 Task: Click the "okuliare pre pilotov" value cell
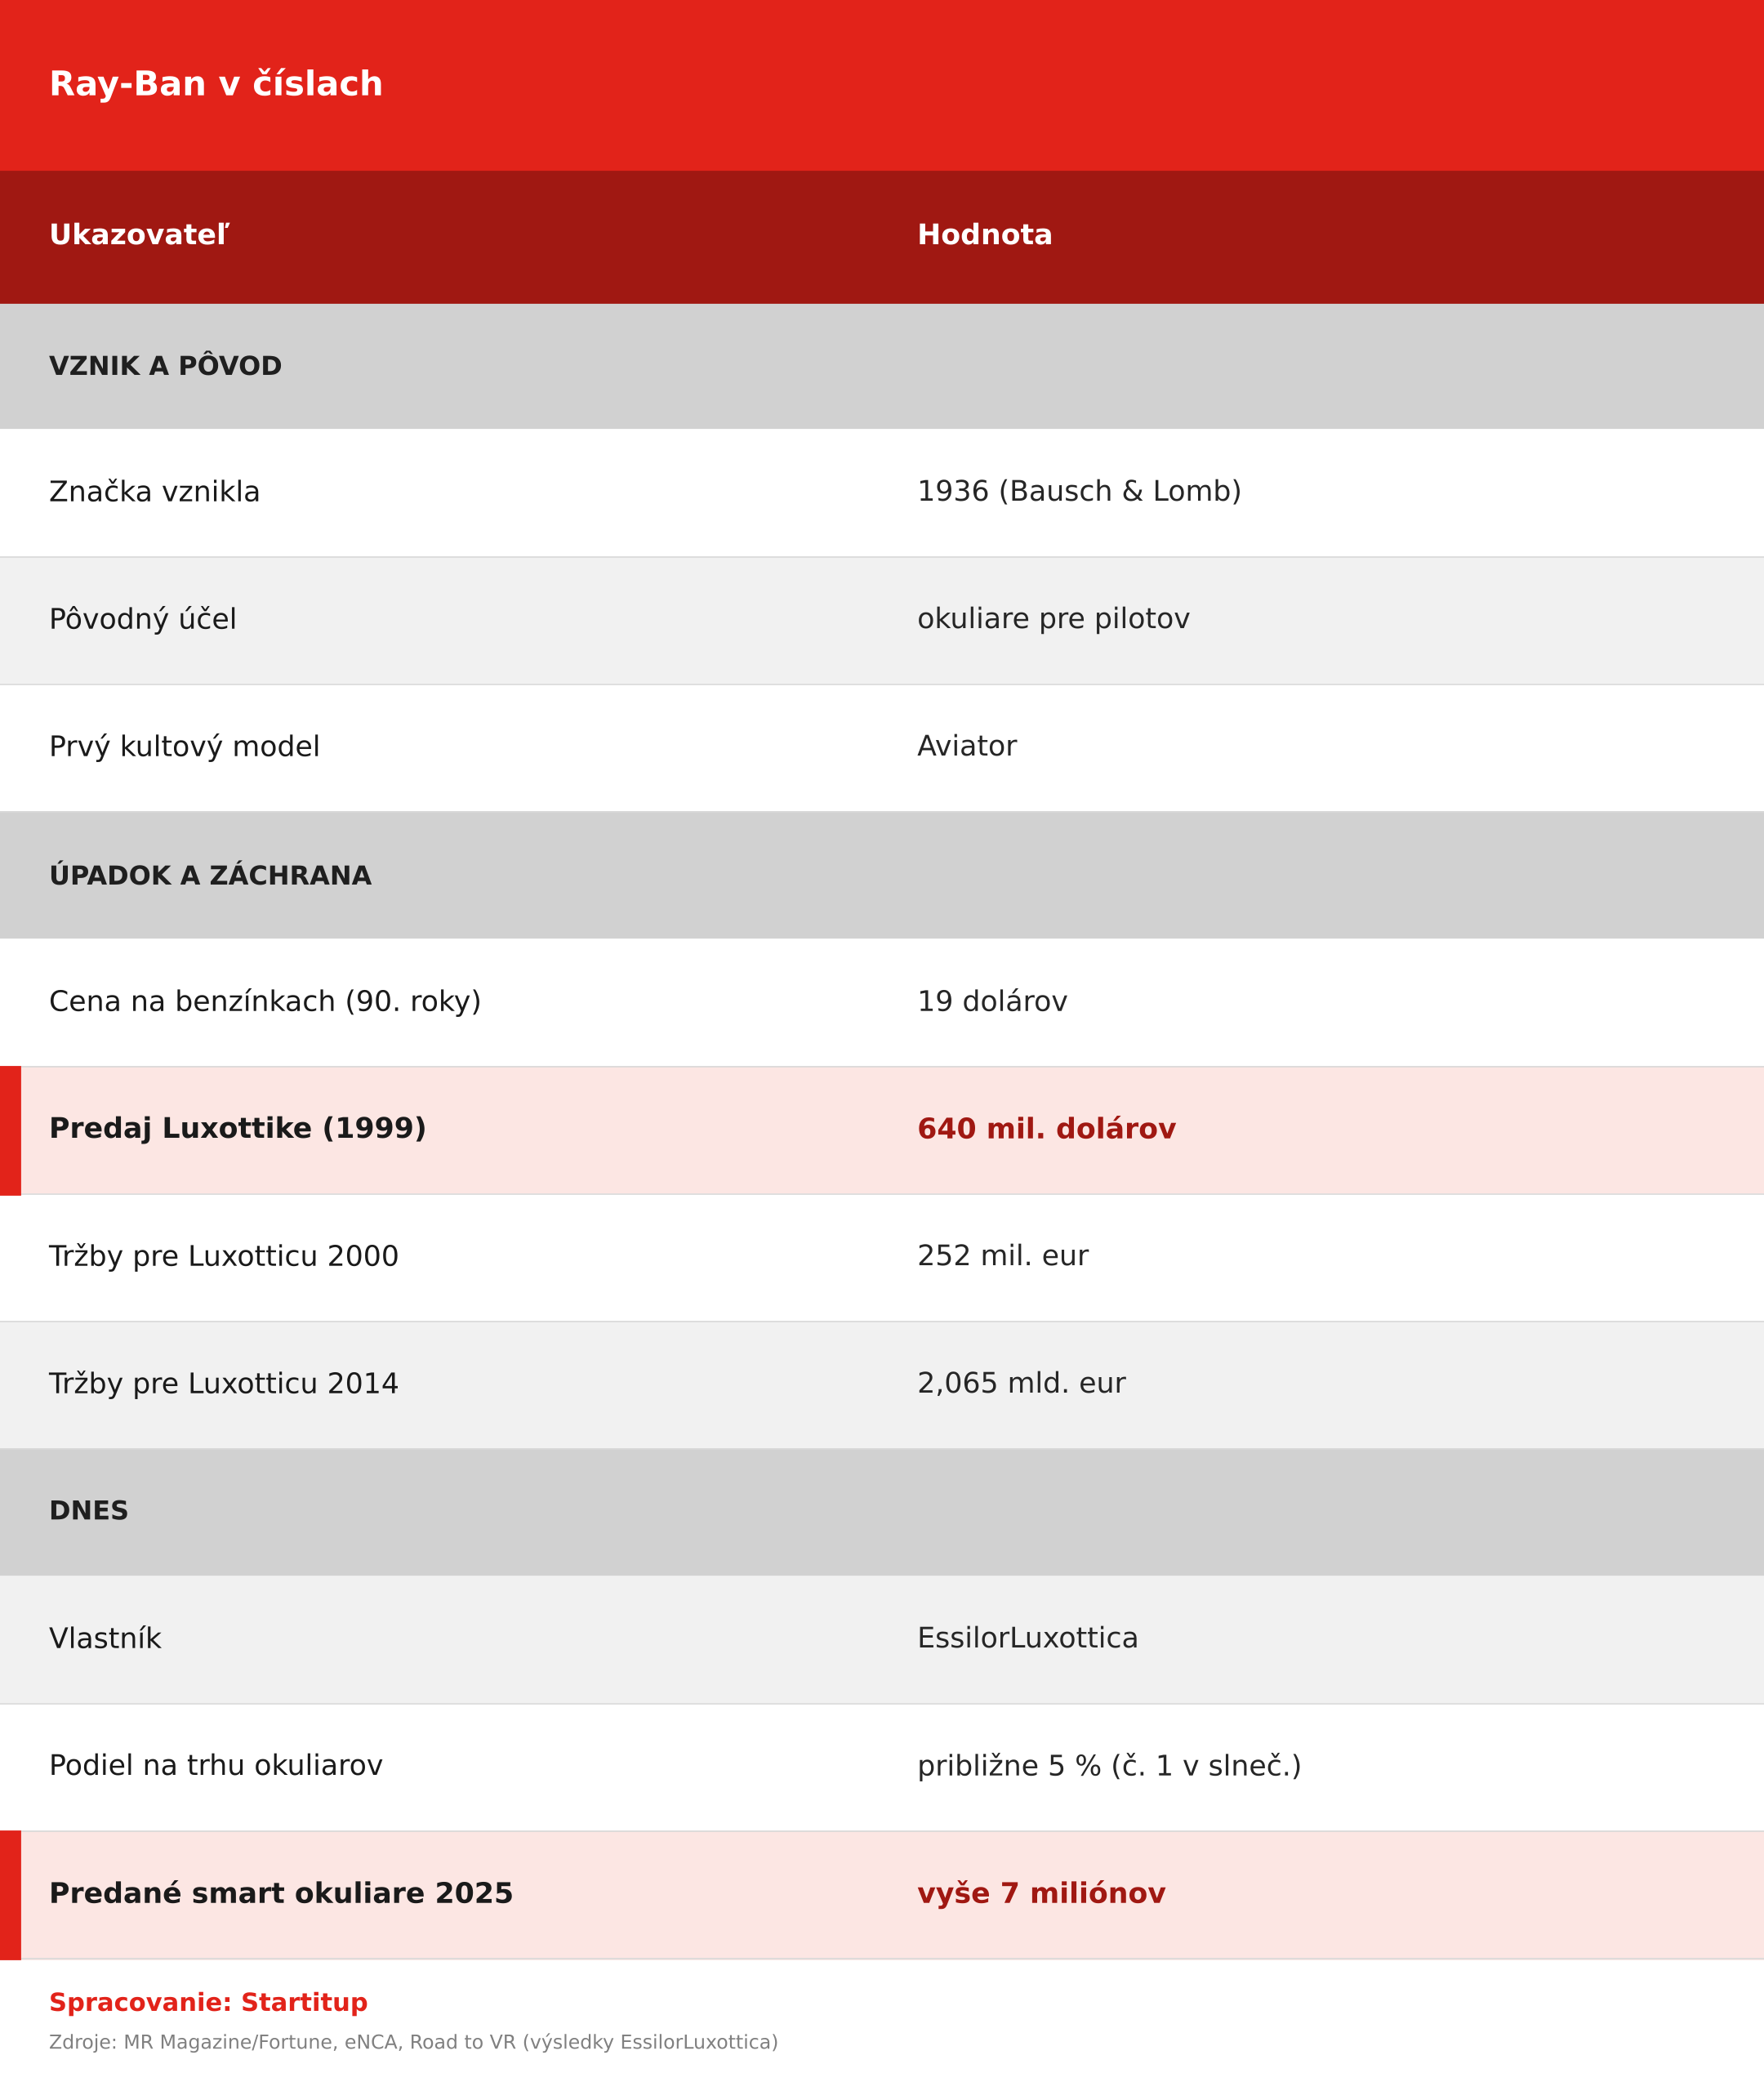pyautogui.click(x=1053, y=620)
